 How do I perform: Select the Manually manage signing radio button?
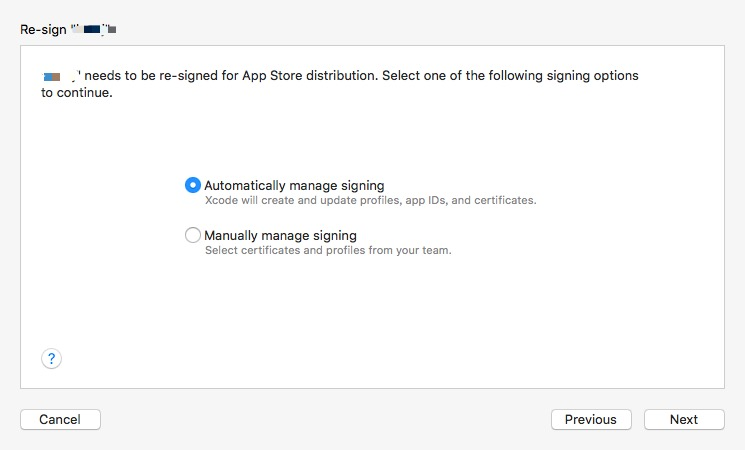[193, 236]
